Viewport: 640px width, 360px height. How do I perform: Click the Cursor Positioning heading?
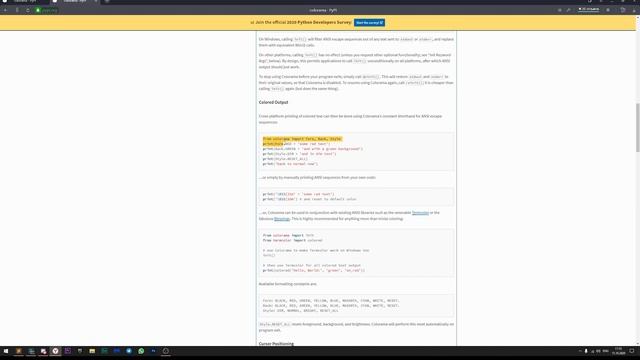coord(276,344)
